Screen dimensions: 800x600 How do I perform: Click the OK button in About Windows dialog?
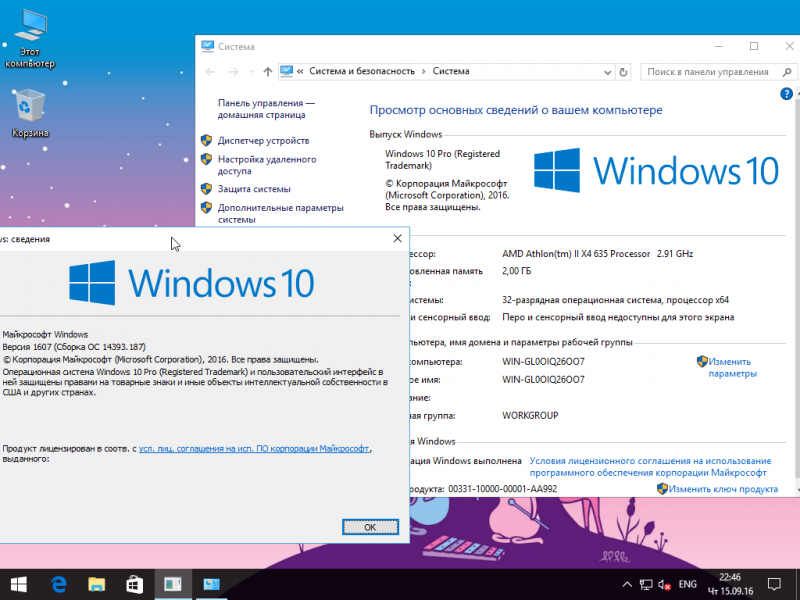click(370, 527)
